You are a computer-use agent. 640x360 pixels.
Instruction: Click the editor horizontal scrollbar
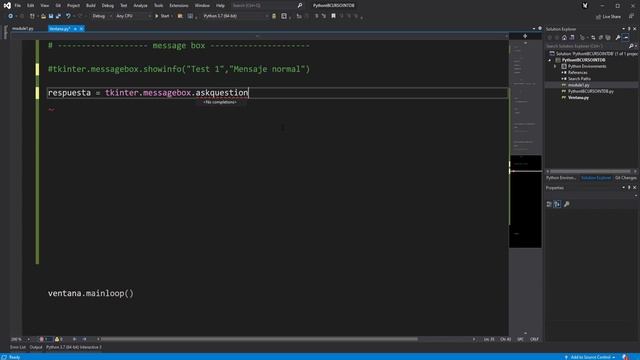[259, 339]
